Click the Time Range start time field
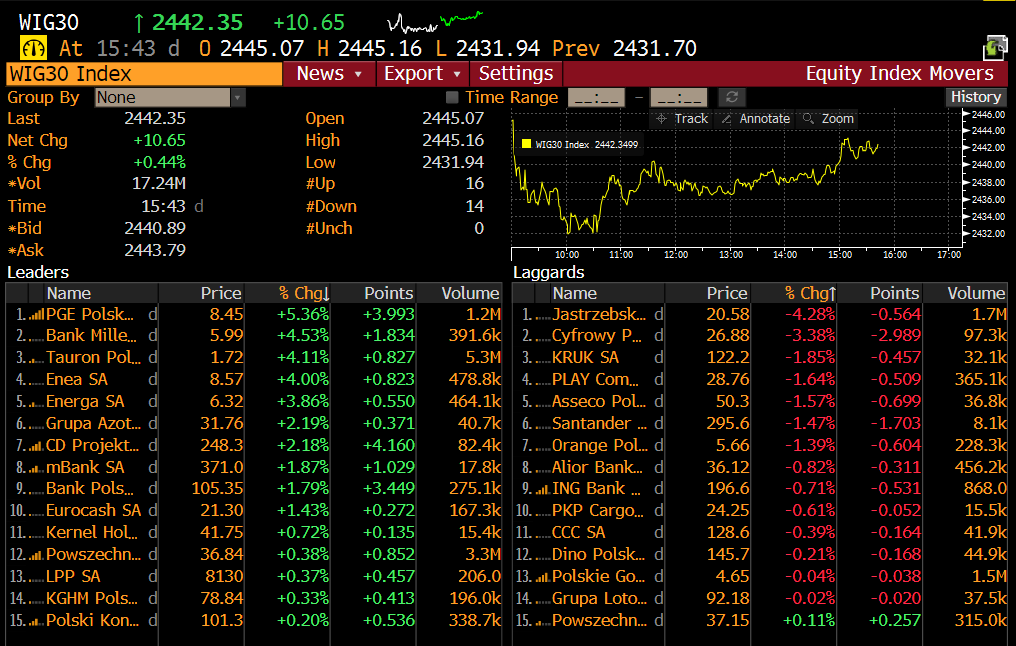Viewport: 1016px width, 646px height. (x=596, y=97)
